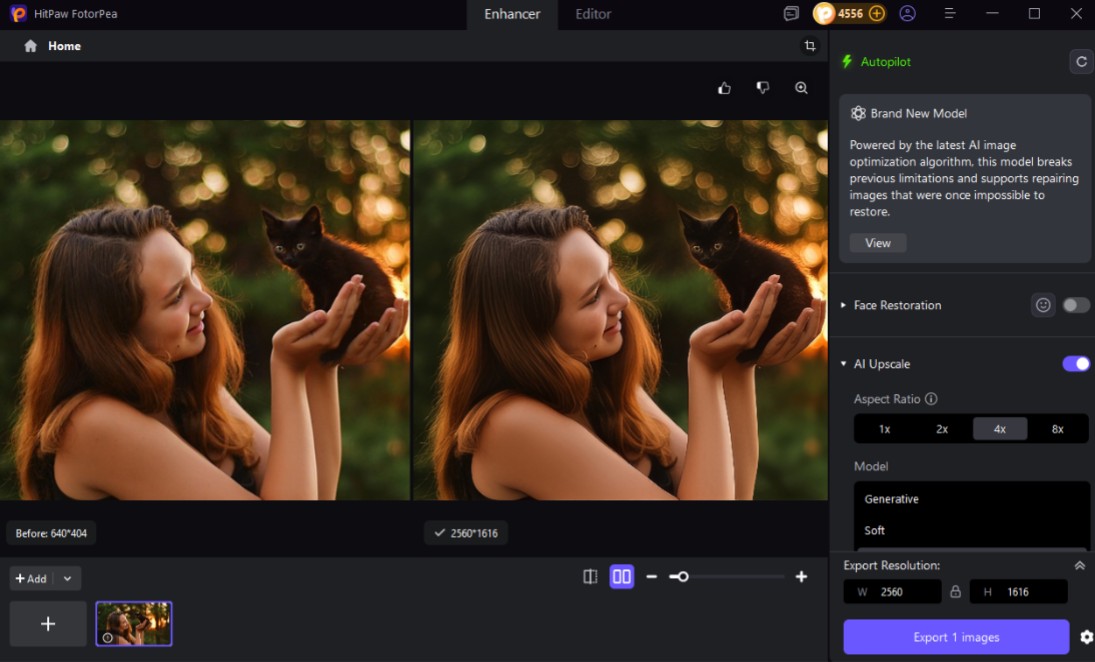Click the zoom slider handle

click(683, 577)
